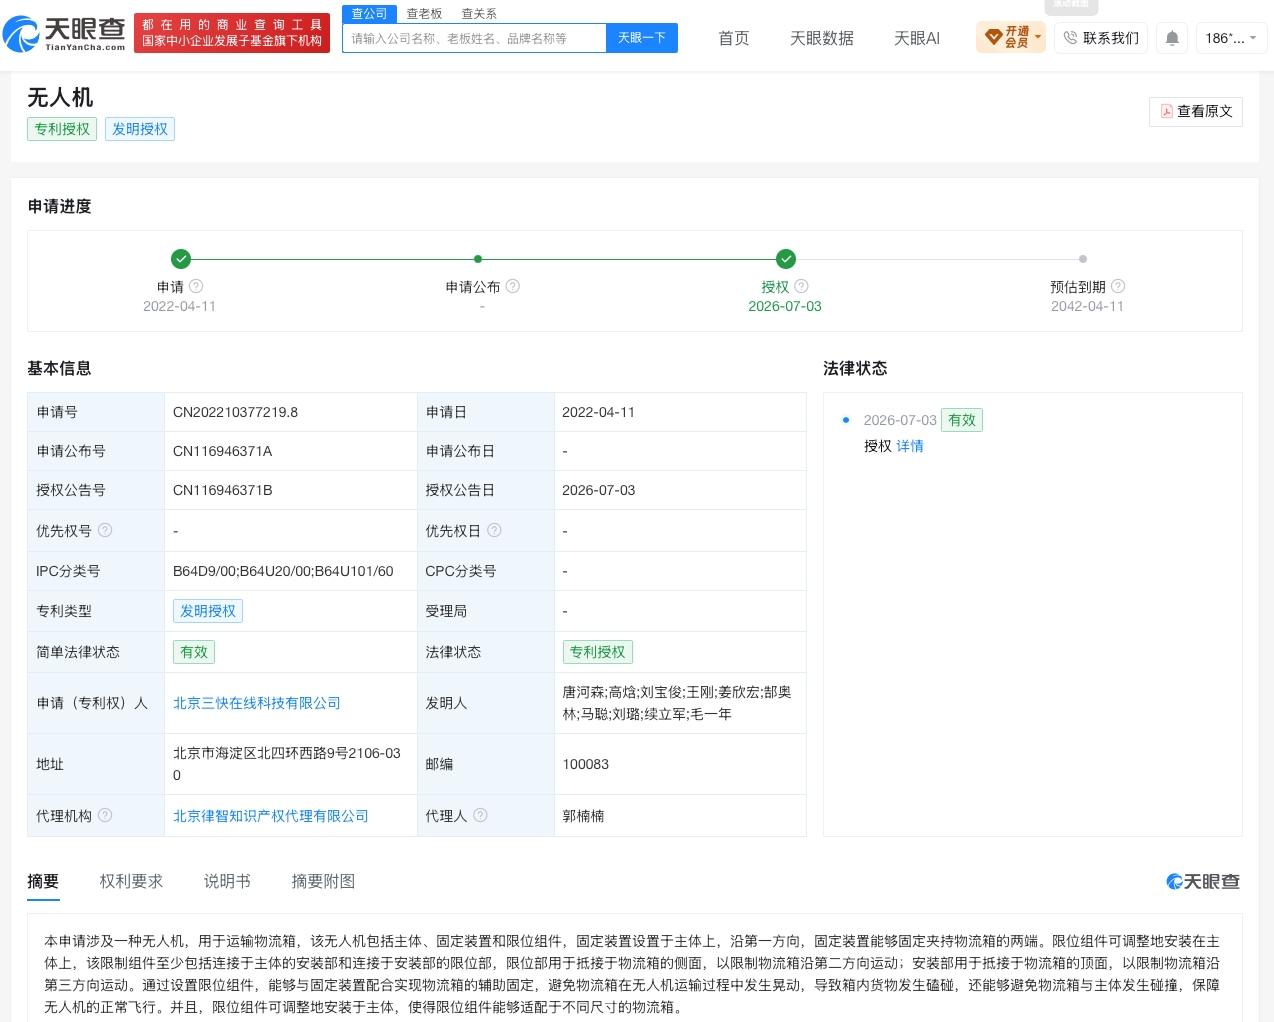This screenshot has width=1274, height=1022.
Task: Click the notification bell icon
Action: click(1172, 38)
